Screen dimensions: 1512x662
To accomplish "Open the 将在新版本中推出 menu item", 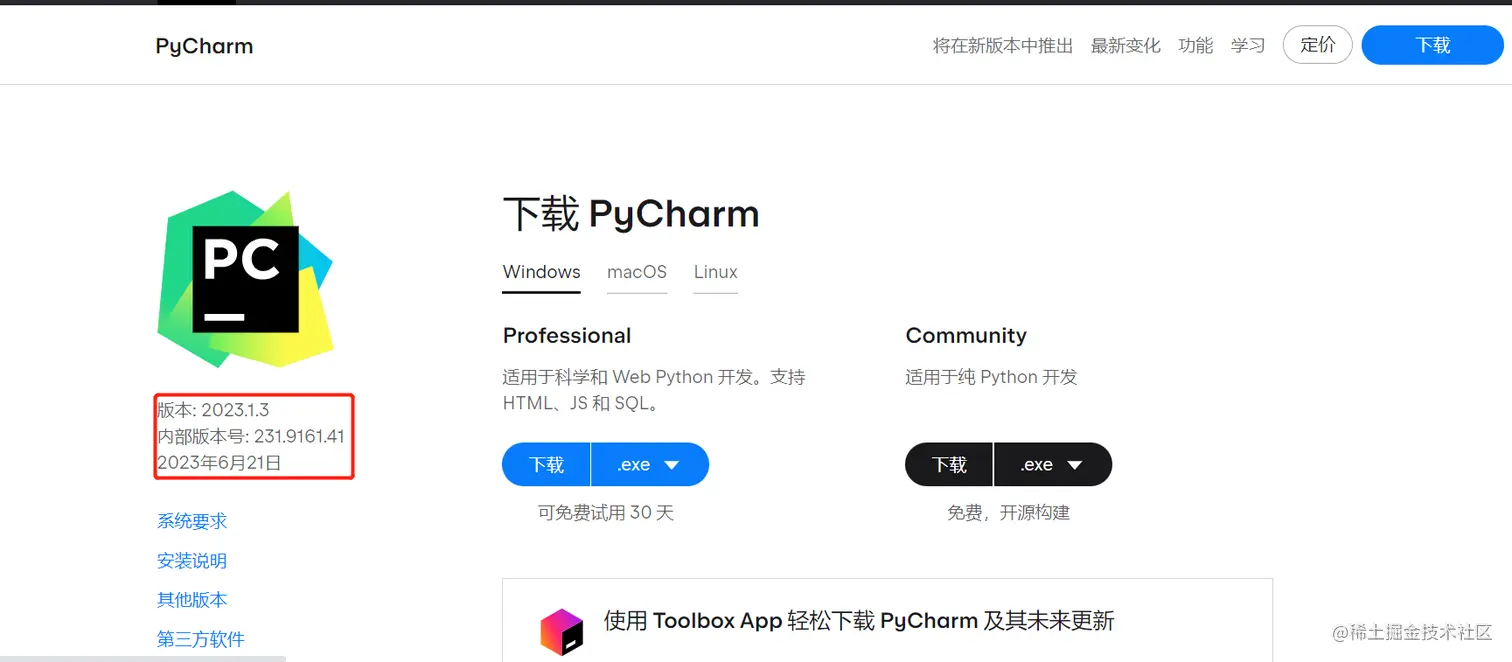I will tap(1003, 46).
